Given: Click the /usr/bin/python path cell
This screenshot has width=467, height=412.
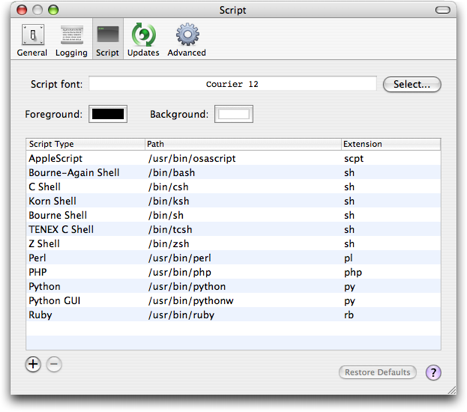Looking at the screenshot, I should pyautogui.click(x=187, y=287).
